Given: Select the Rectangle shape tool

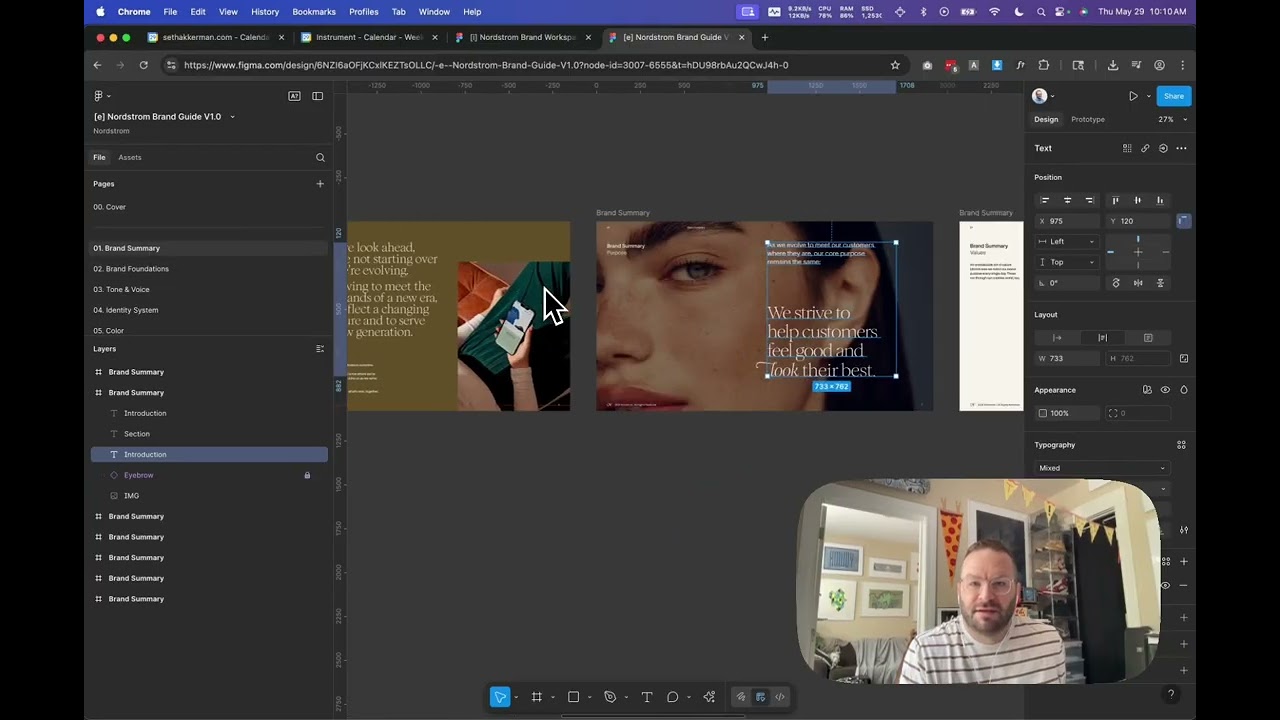Looking at the screenshot, I should tap(573, 697).
